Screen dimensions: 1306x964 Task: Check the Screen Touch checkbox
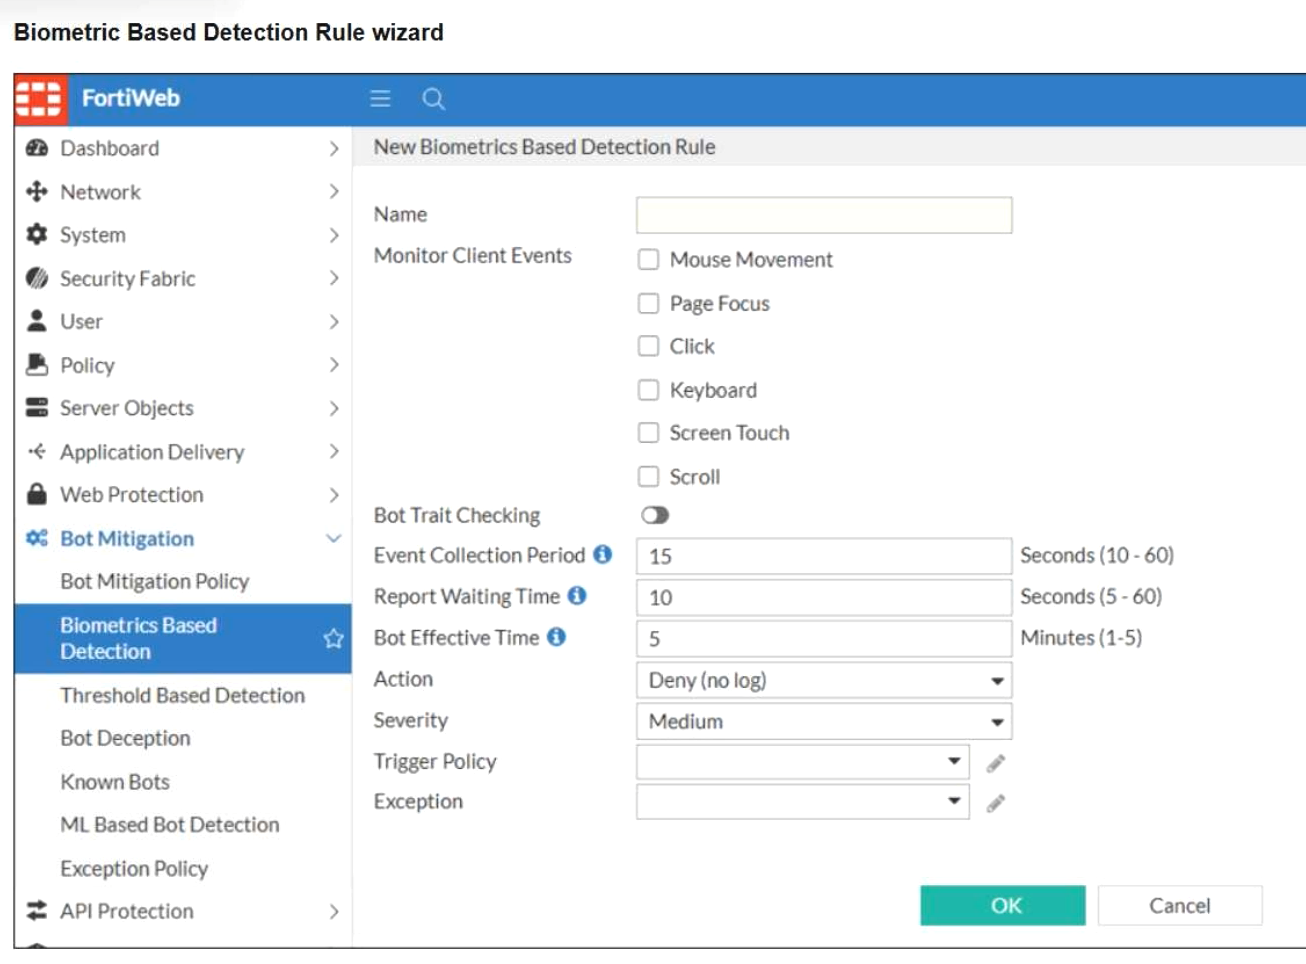[x=649, y=432]
